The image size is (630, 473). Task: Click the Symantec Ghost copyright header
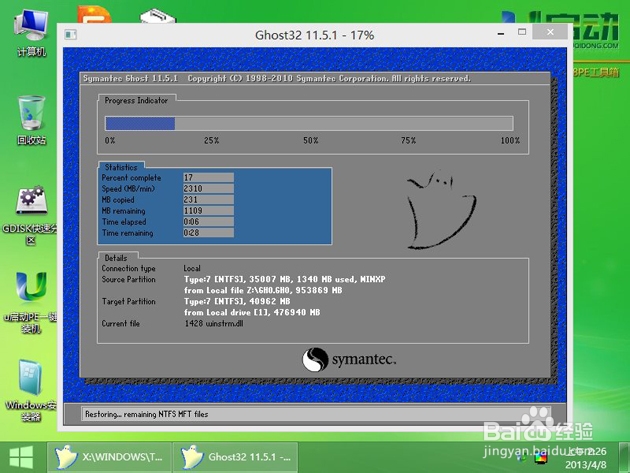point(277,78)
